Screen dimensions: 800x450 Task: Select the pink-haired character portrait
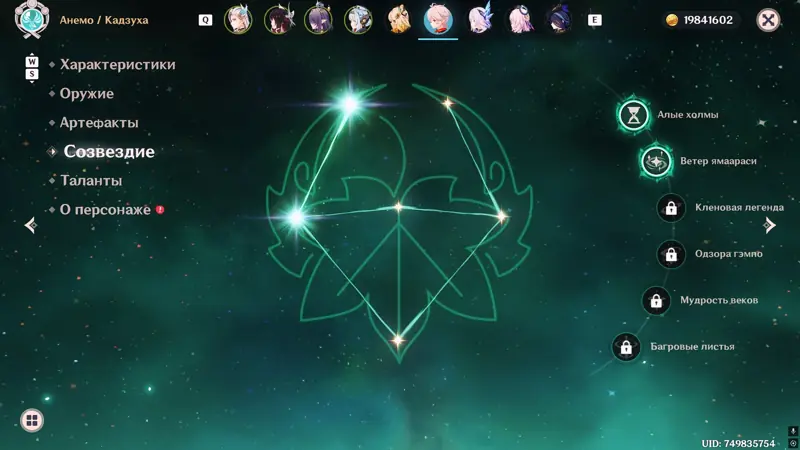click(x=519, y=20)
